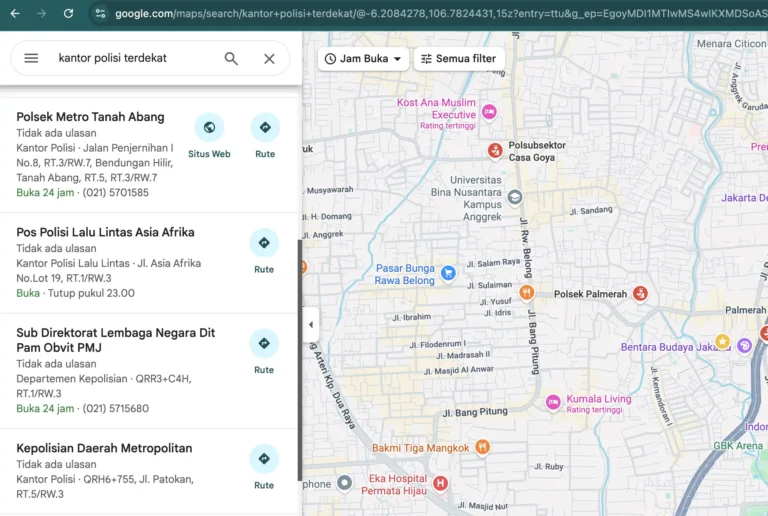This screenshot has width=768, height=516.
Task: Go back to previous browser page
Action: coord(14,13)
